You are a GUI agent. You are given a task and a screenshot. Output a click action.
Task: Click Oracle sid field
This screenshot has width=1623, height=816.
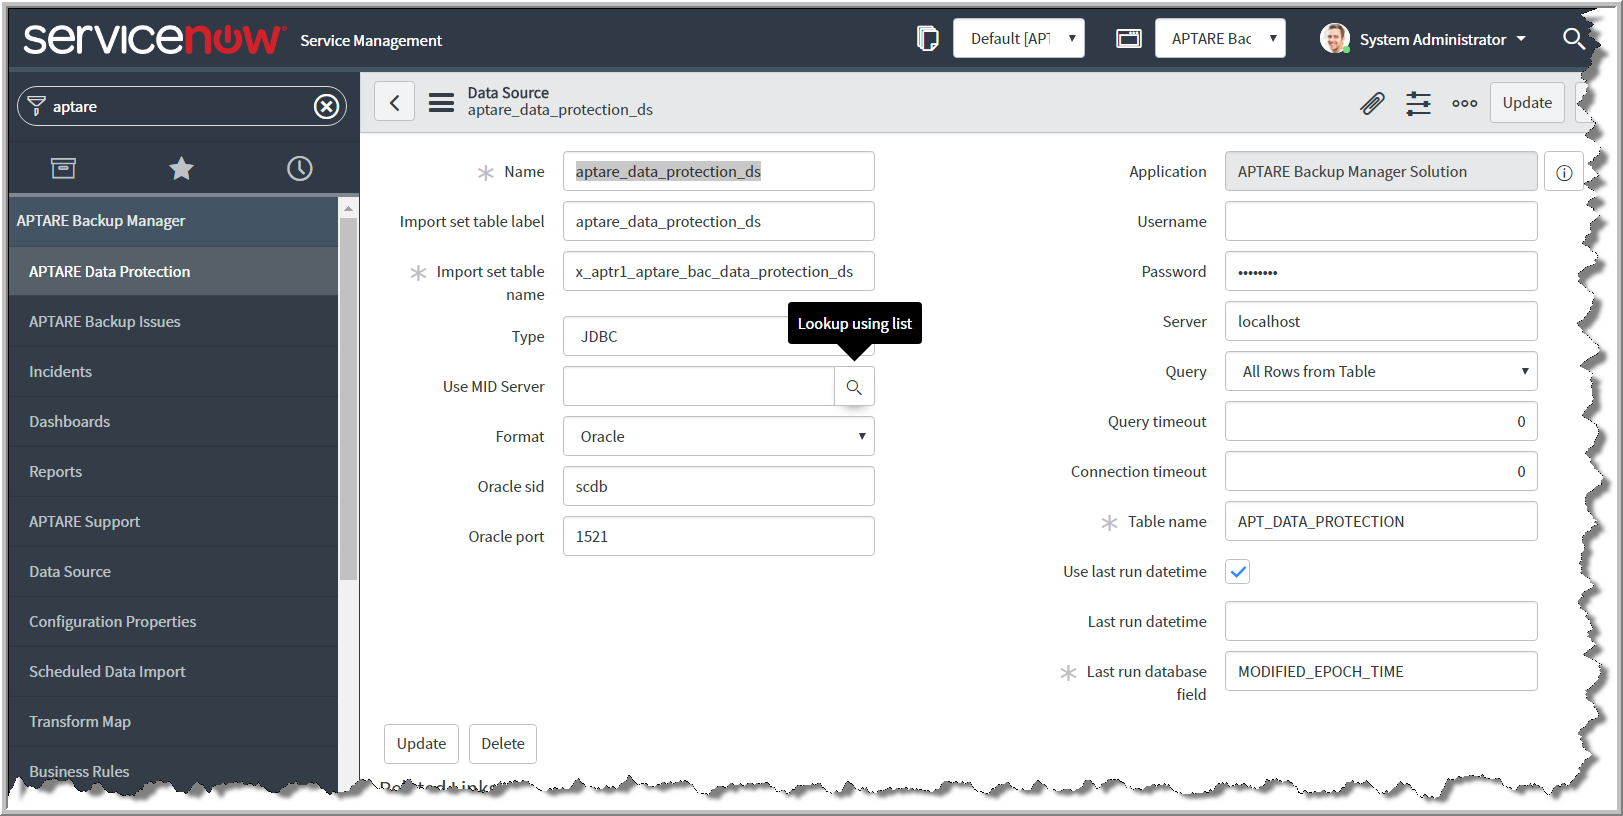click(x=719, y=486)
